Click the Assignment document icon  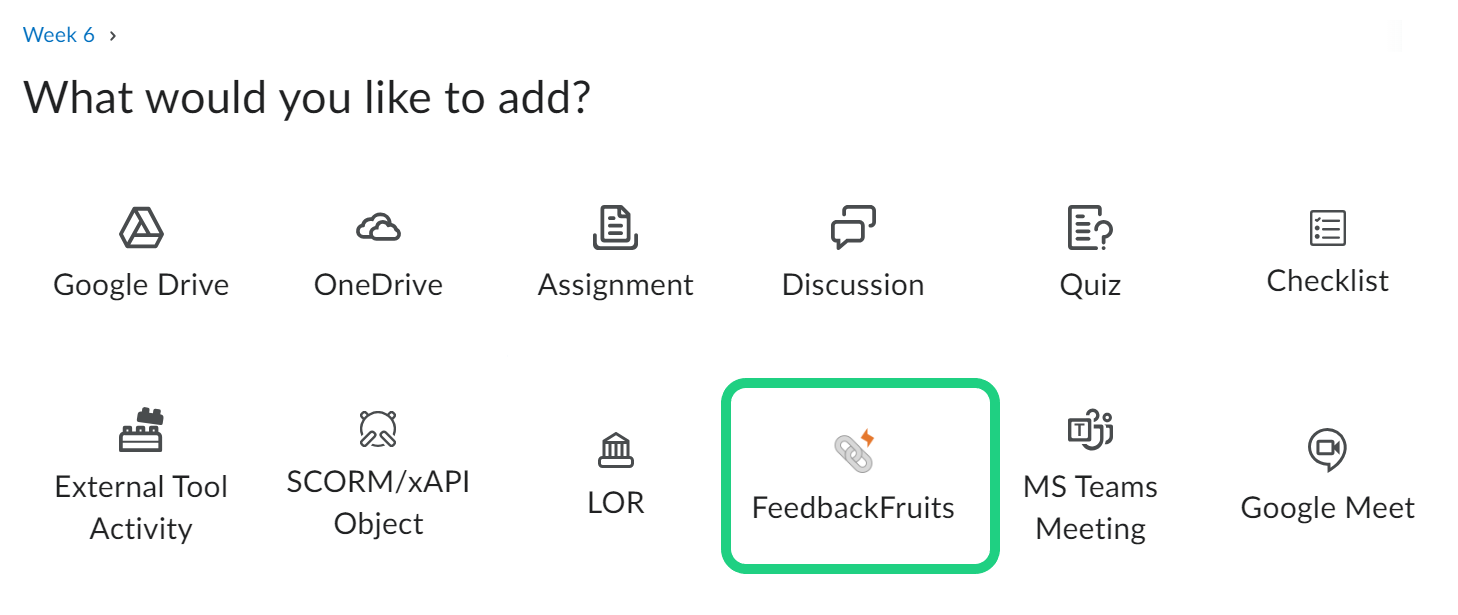[615, 227]
